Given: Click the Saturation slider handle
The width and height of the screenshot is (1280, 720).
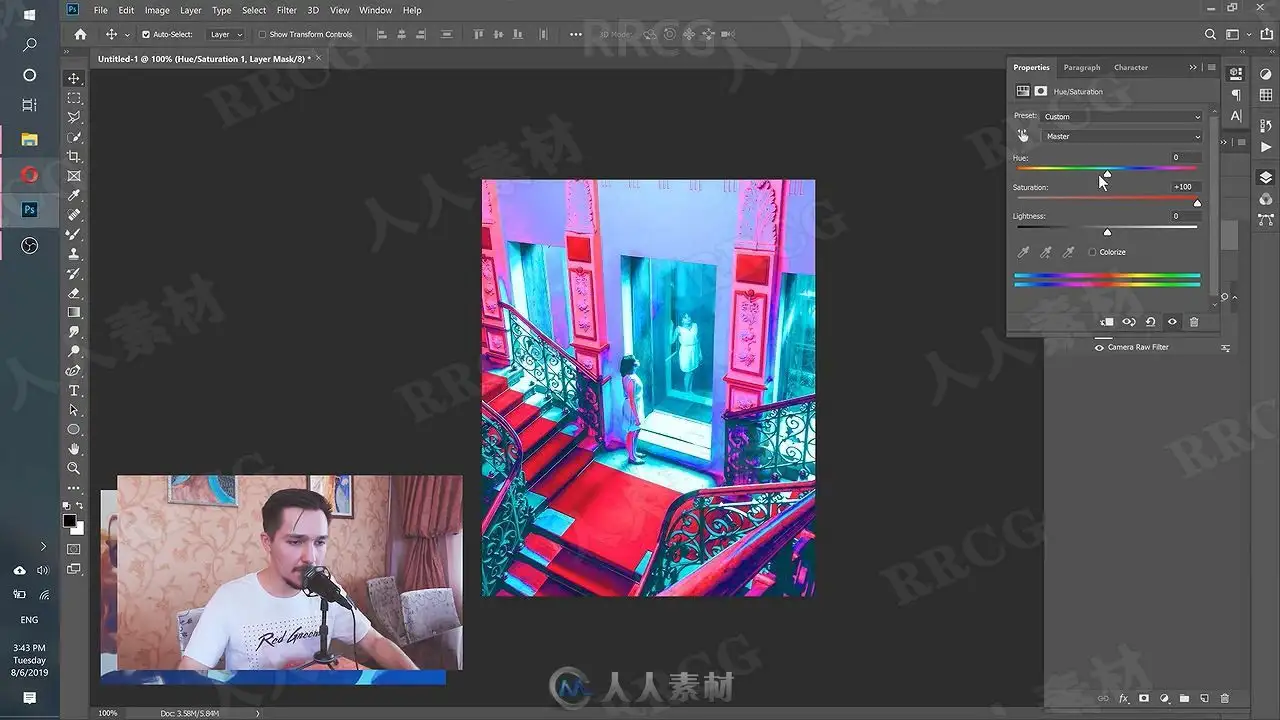Looking at the screenshot, I should point(1197,203).
